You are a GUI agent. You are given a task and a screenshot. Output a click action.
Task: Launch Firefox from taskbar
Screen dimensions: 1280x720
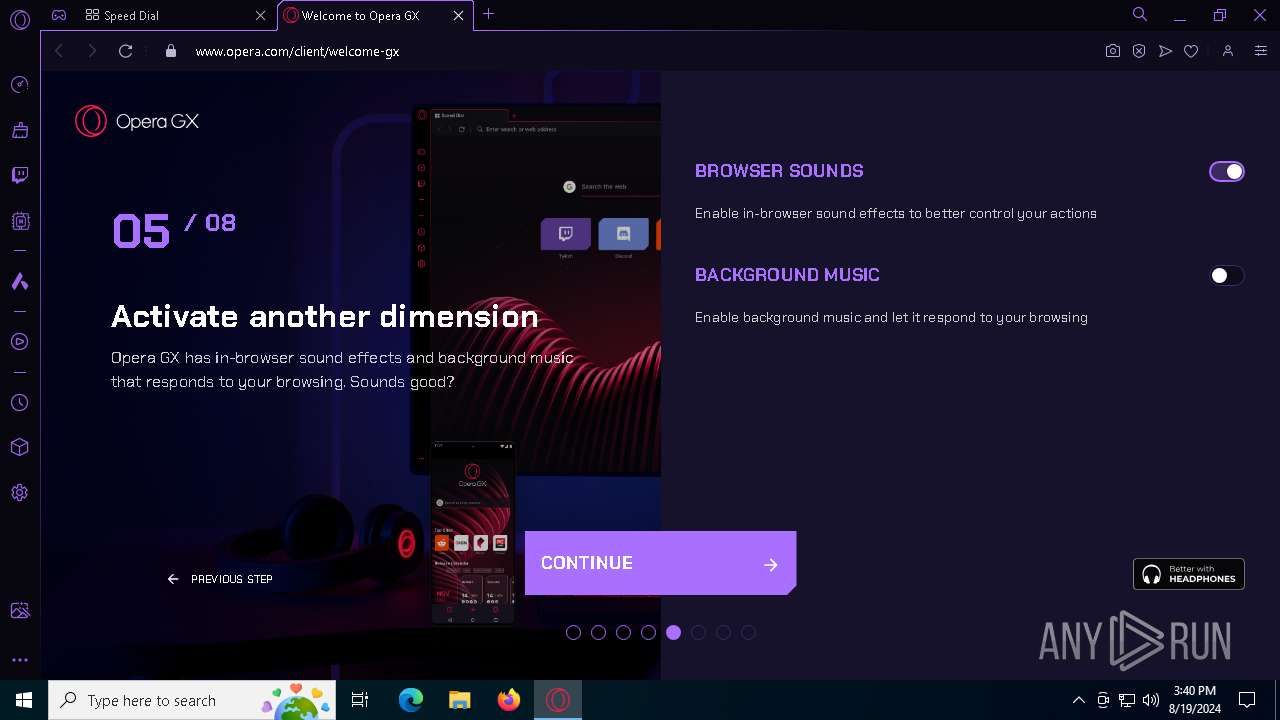509,700
